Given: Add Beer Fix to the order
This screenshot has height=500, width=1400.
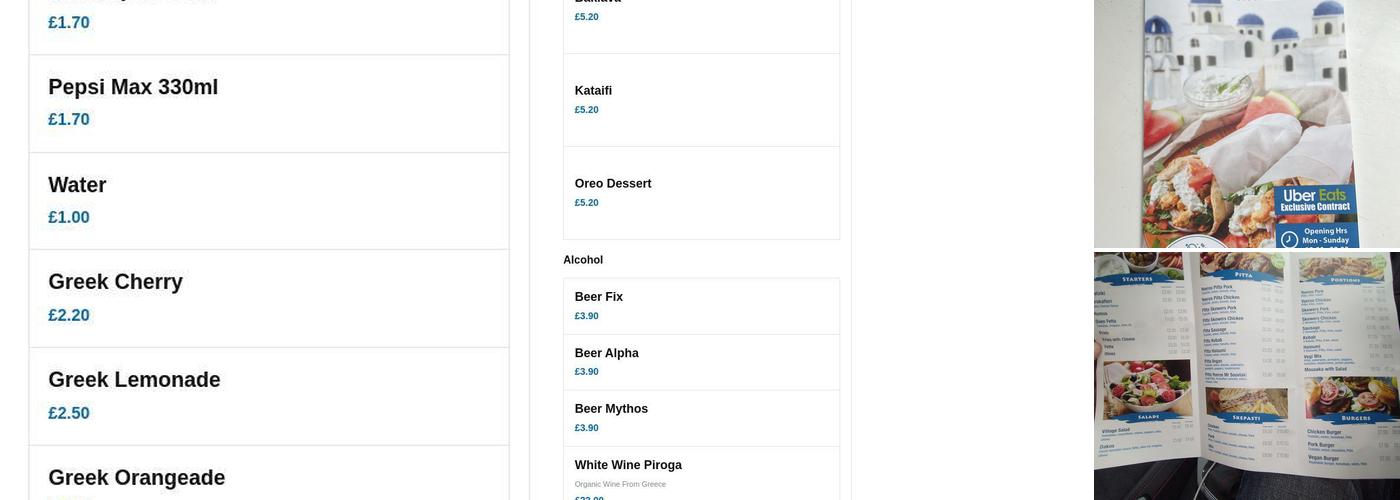Looking at the screenshot, I should [599, 297].
